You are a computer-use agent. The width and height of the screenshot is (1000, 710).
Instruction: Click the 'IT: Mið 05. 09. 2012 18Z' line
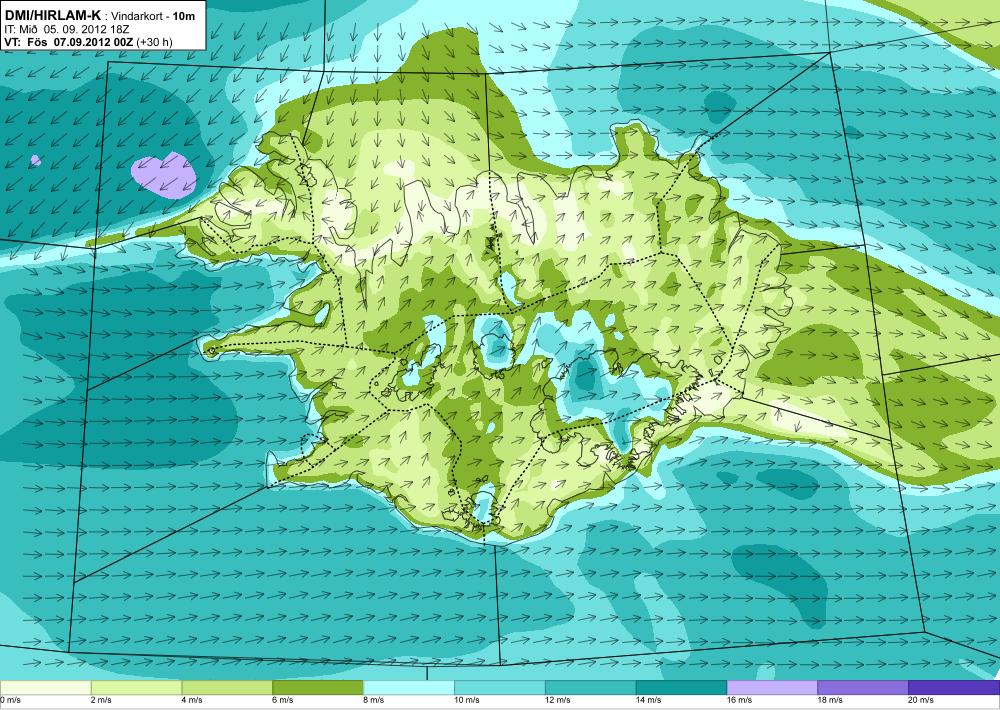(x=65, y=29)
